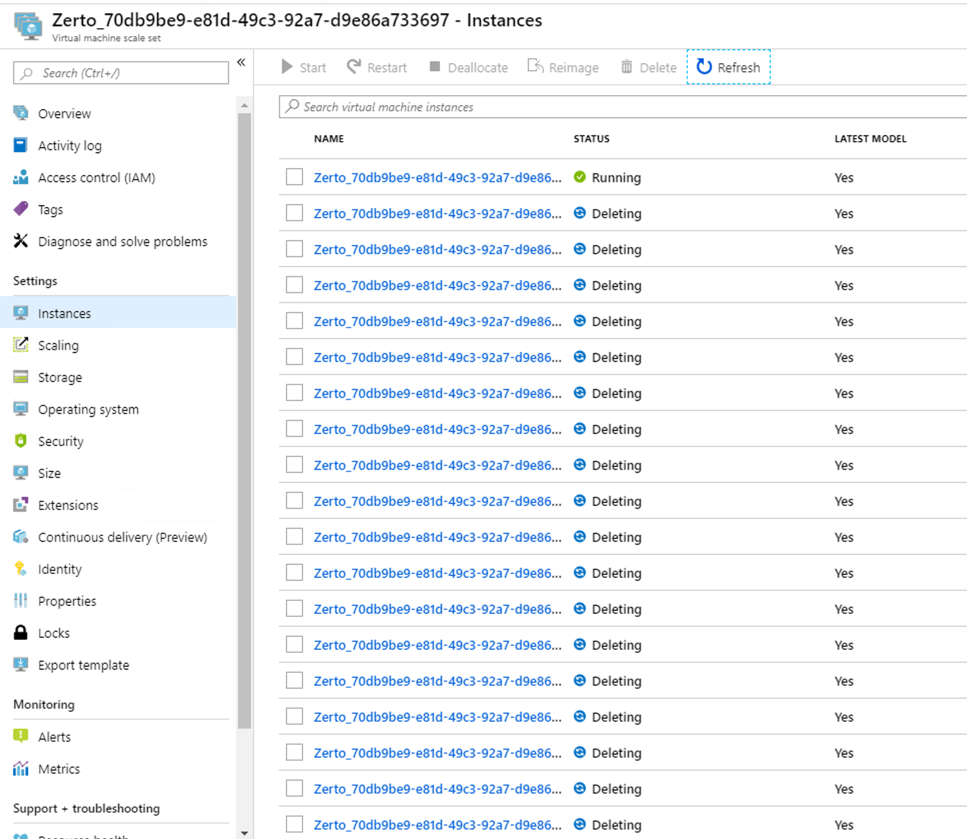Click the Overview sidebar icon
The image size is (967, 839).
20,113
